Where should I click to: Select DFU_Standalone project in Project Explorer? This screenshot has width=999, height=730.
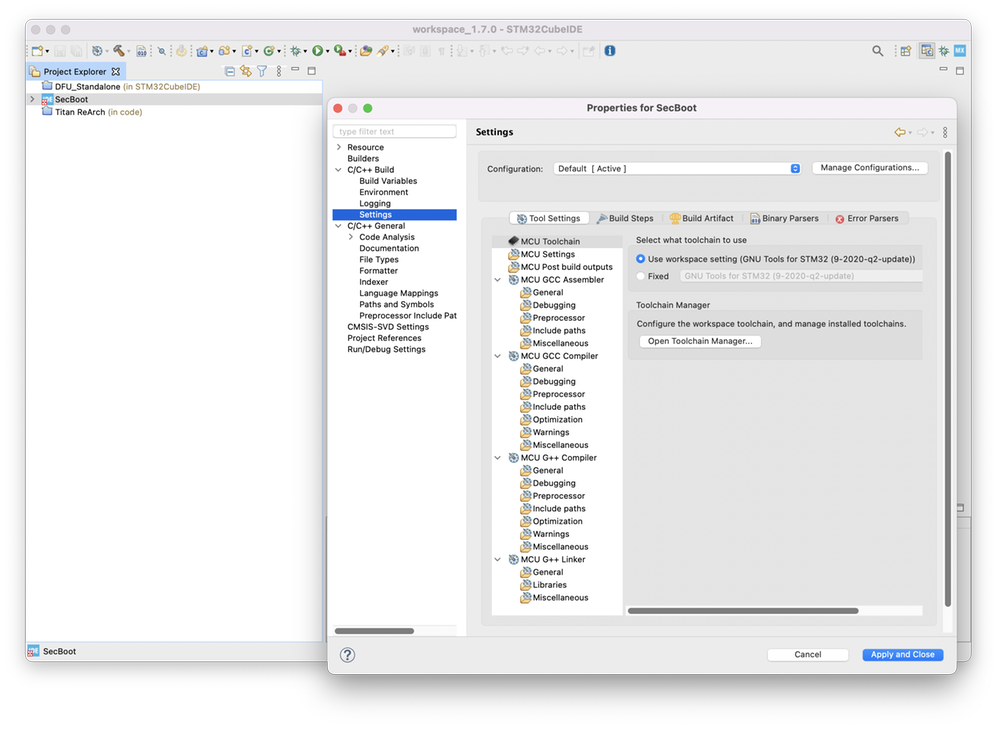tap(121, 87)
